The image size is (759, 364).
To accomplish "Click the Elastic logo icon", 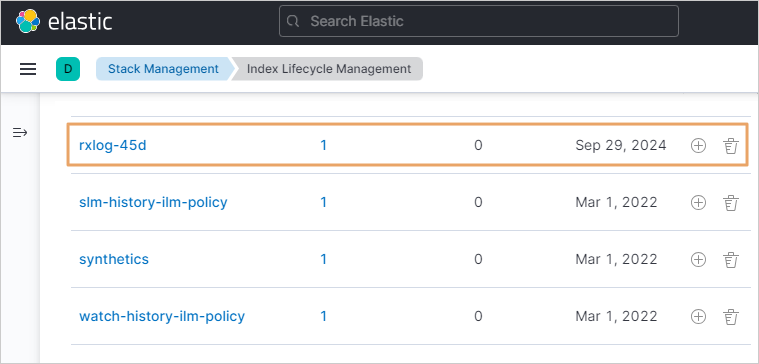I will click(x=28, y=21).
